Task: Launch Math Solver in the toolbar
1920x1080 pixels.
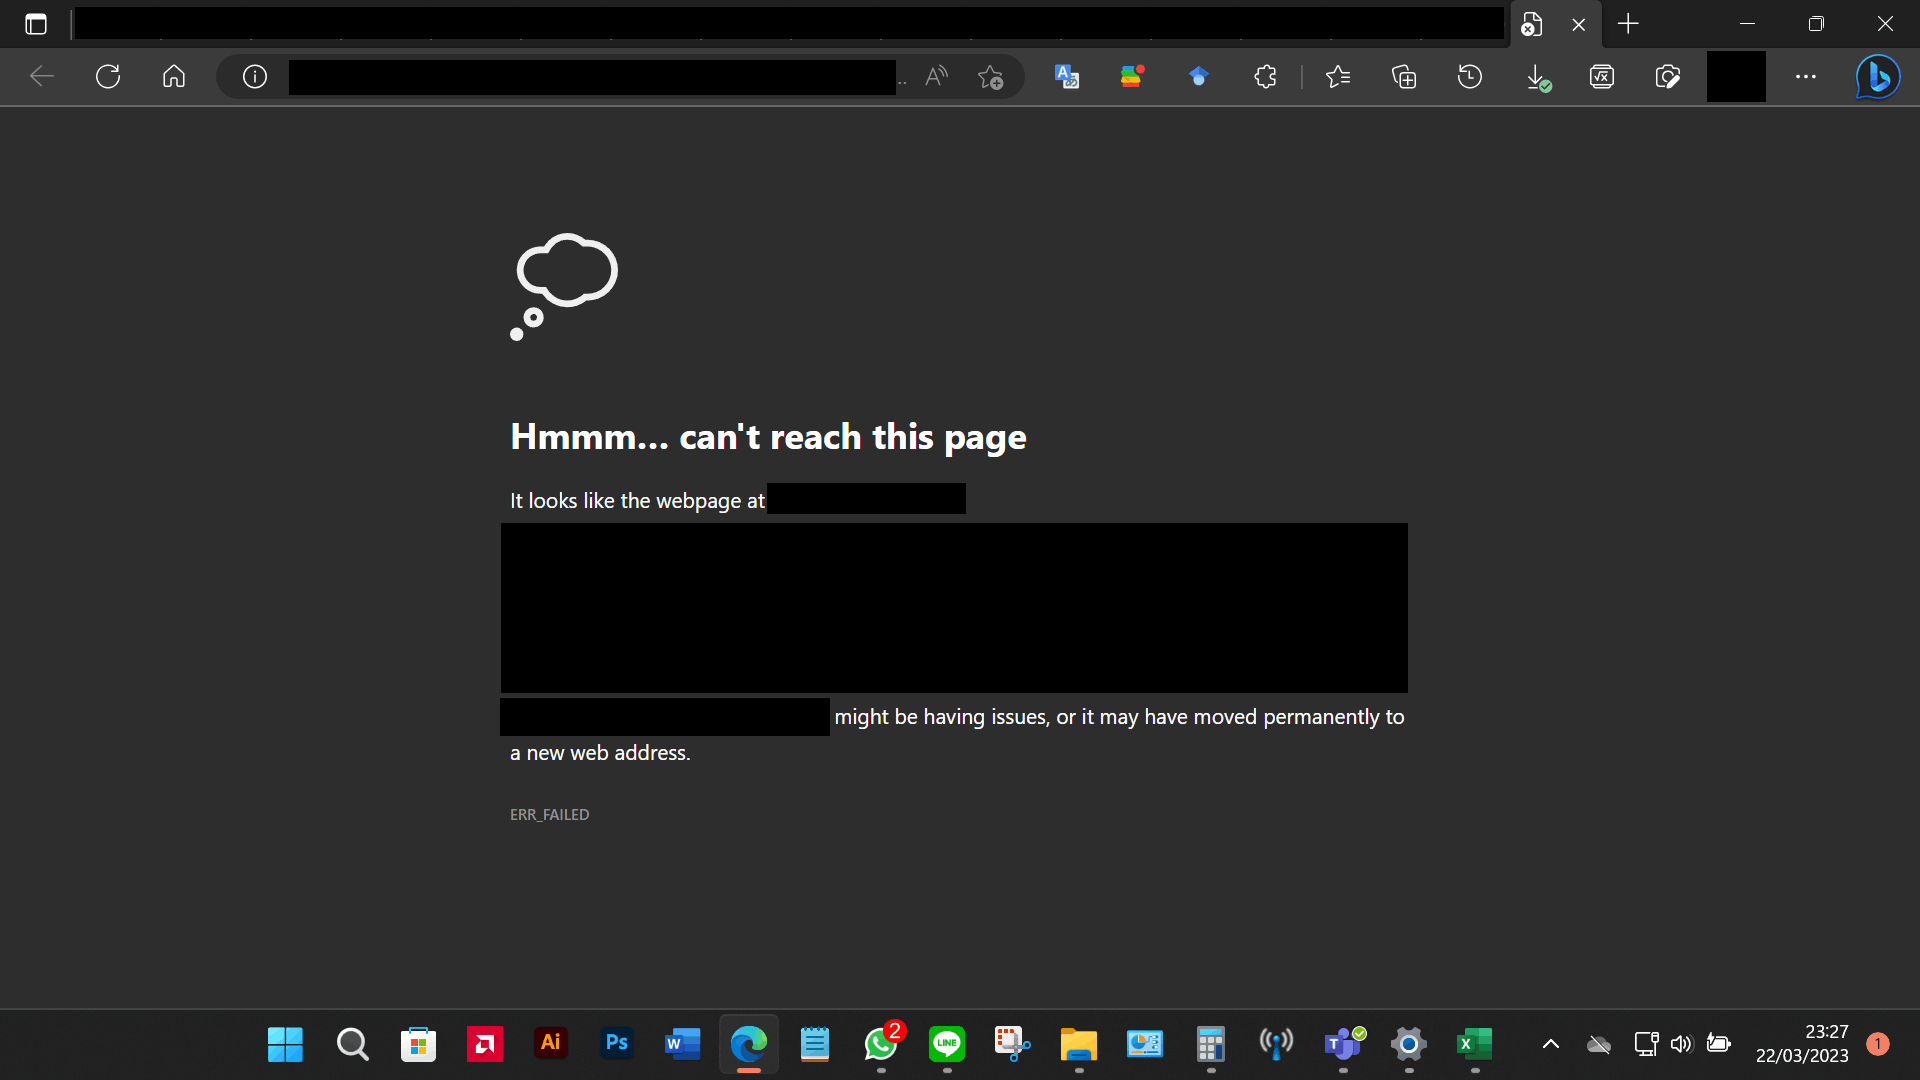Action: tap(1602, 76)
